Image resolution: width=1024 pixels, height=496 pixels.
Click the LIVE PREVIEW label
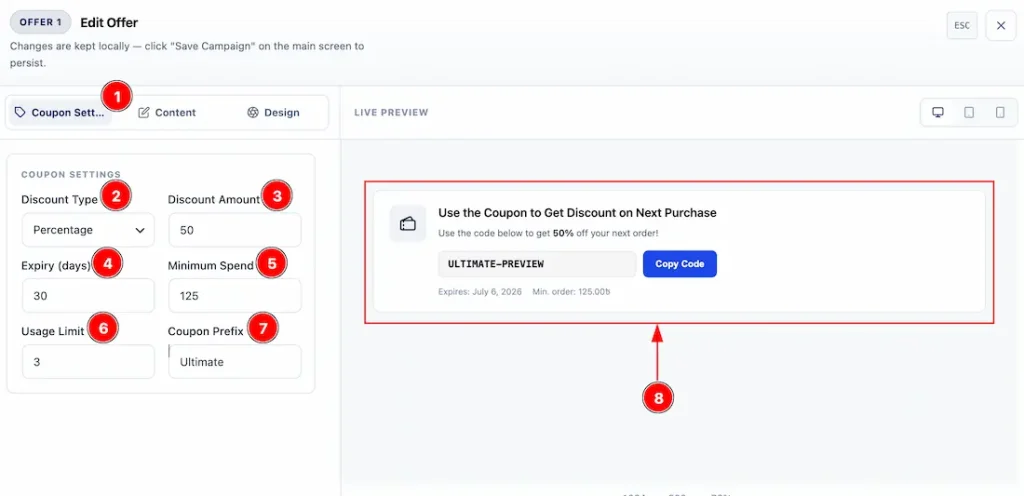pos(391,112)
